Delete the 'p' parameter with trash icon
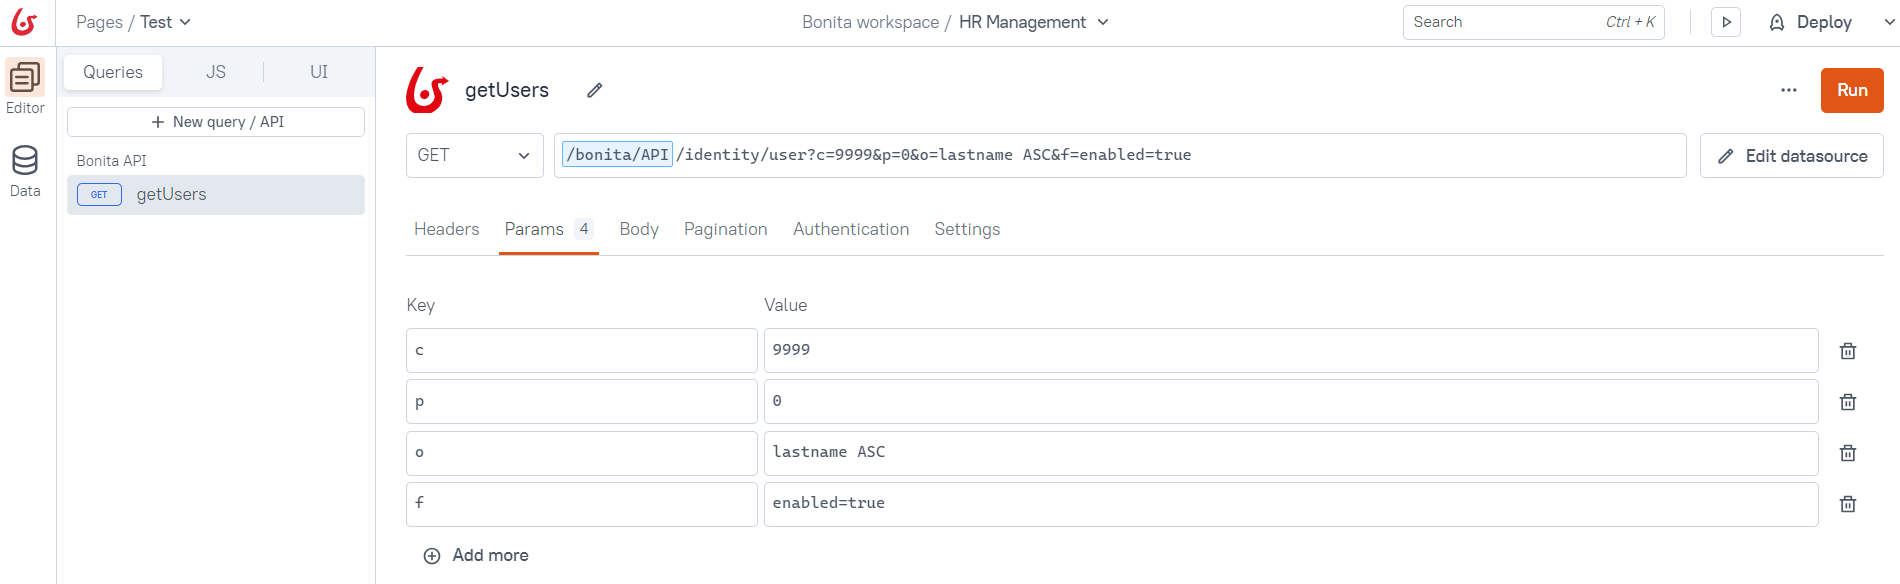This screenshot has height=584, width=1900. [x=1848, y=402]
